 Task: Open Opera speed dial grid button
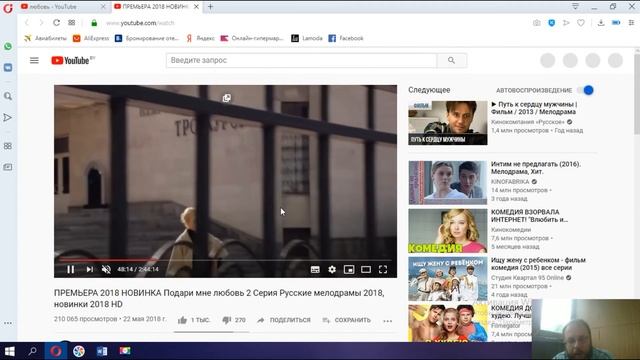click(x=71, y=23)
